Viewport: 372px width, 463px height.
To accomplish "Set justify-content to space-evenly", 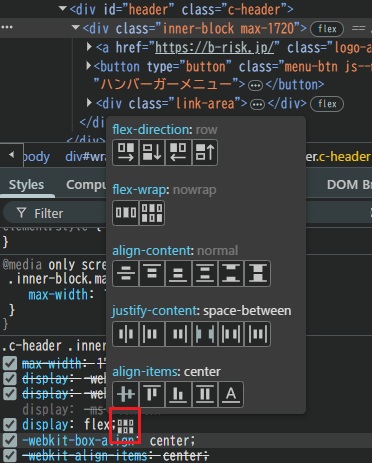I will click(257, 334).
